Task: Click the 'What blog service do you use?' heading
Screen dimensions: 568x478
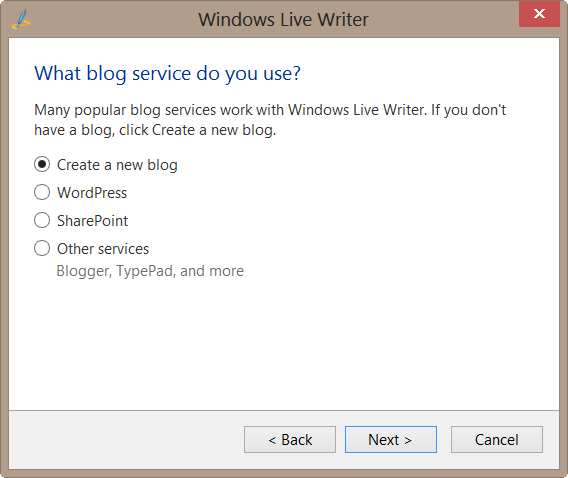Action: (167, 74)
